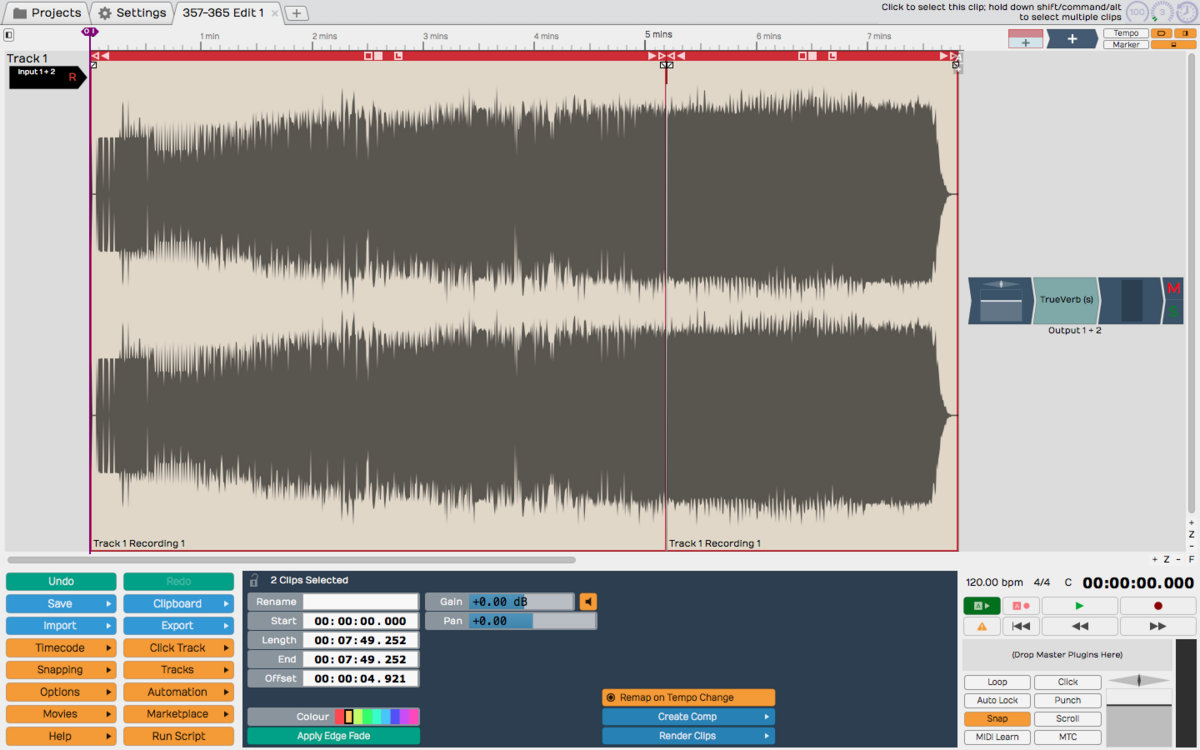Click the Apply Edge Fade button

tap(333, 736)
